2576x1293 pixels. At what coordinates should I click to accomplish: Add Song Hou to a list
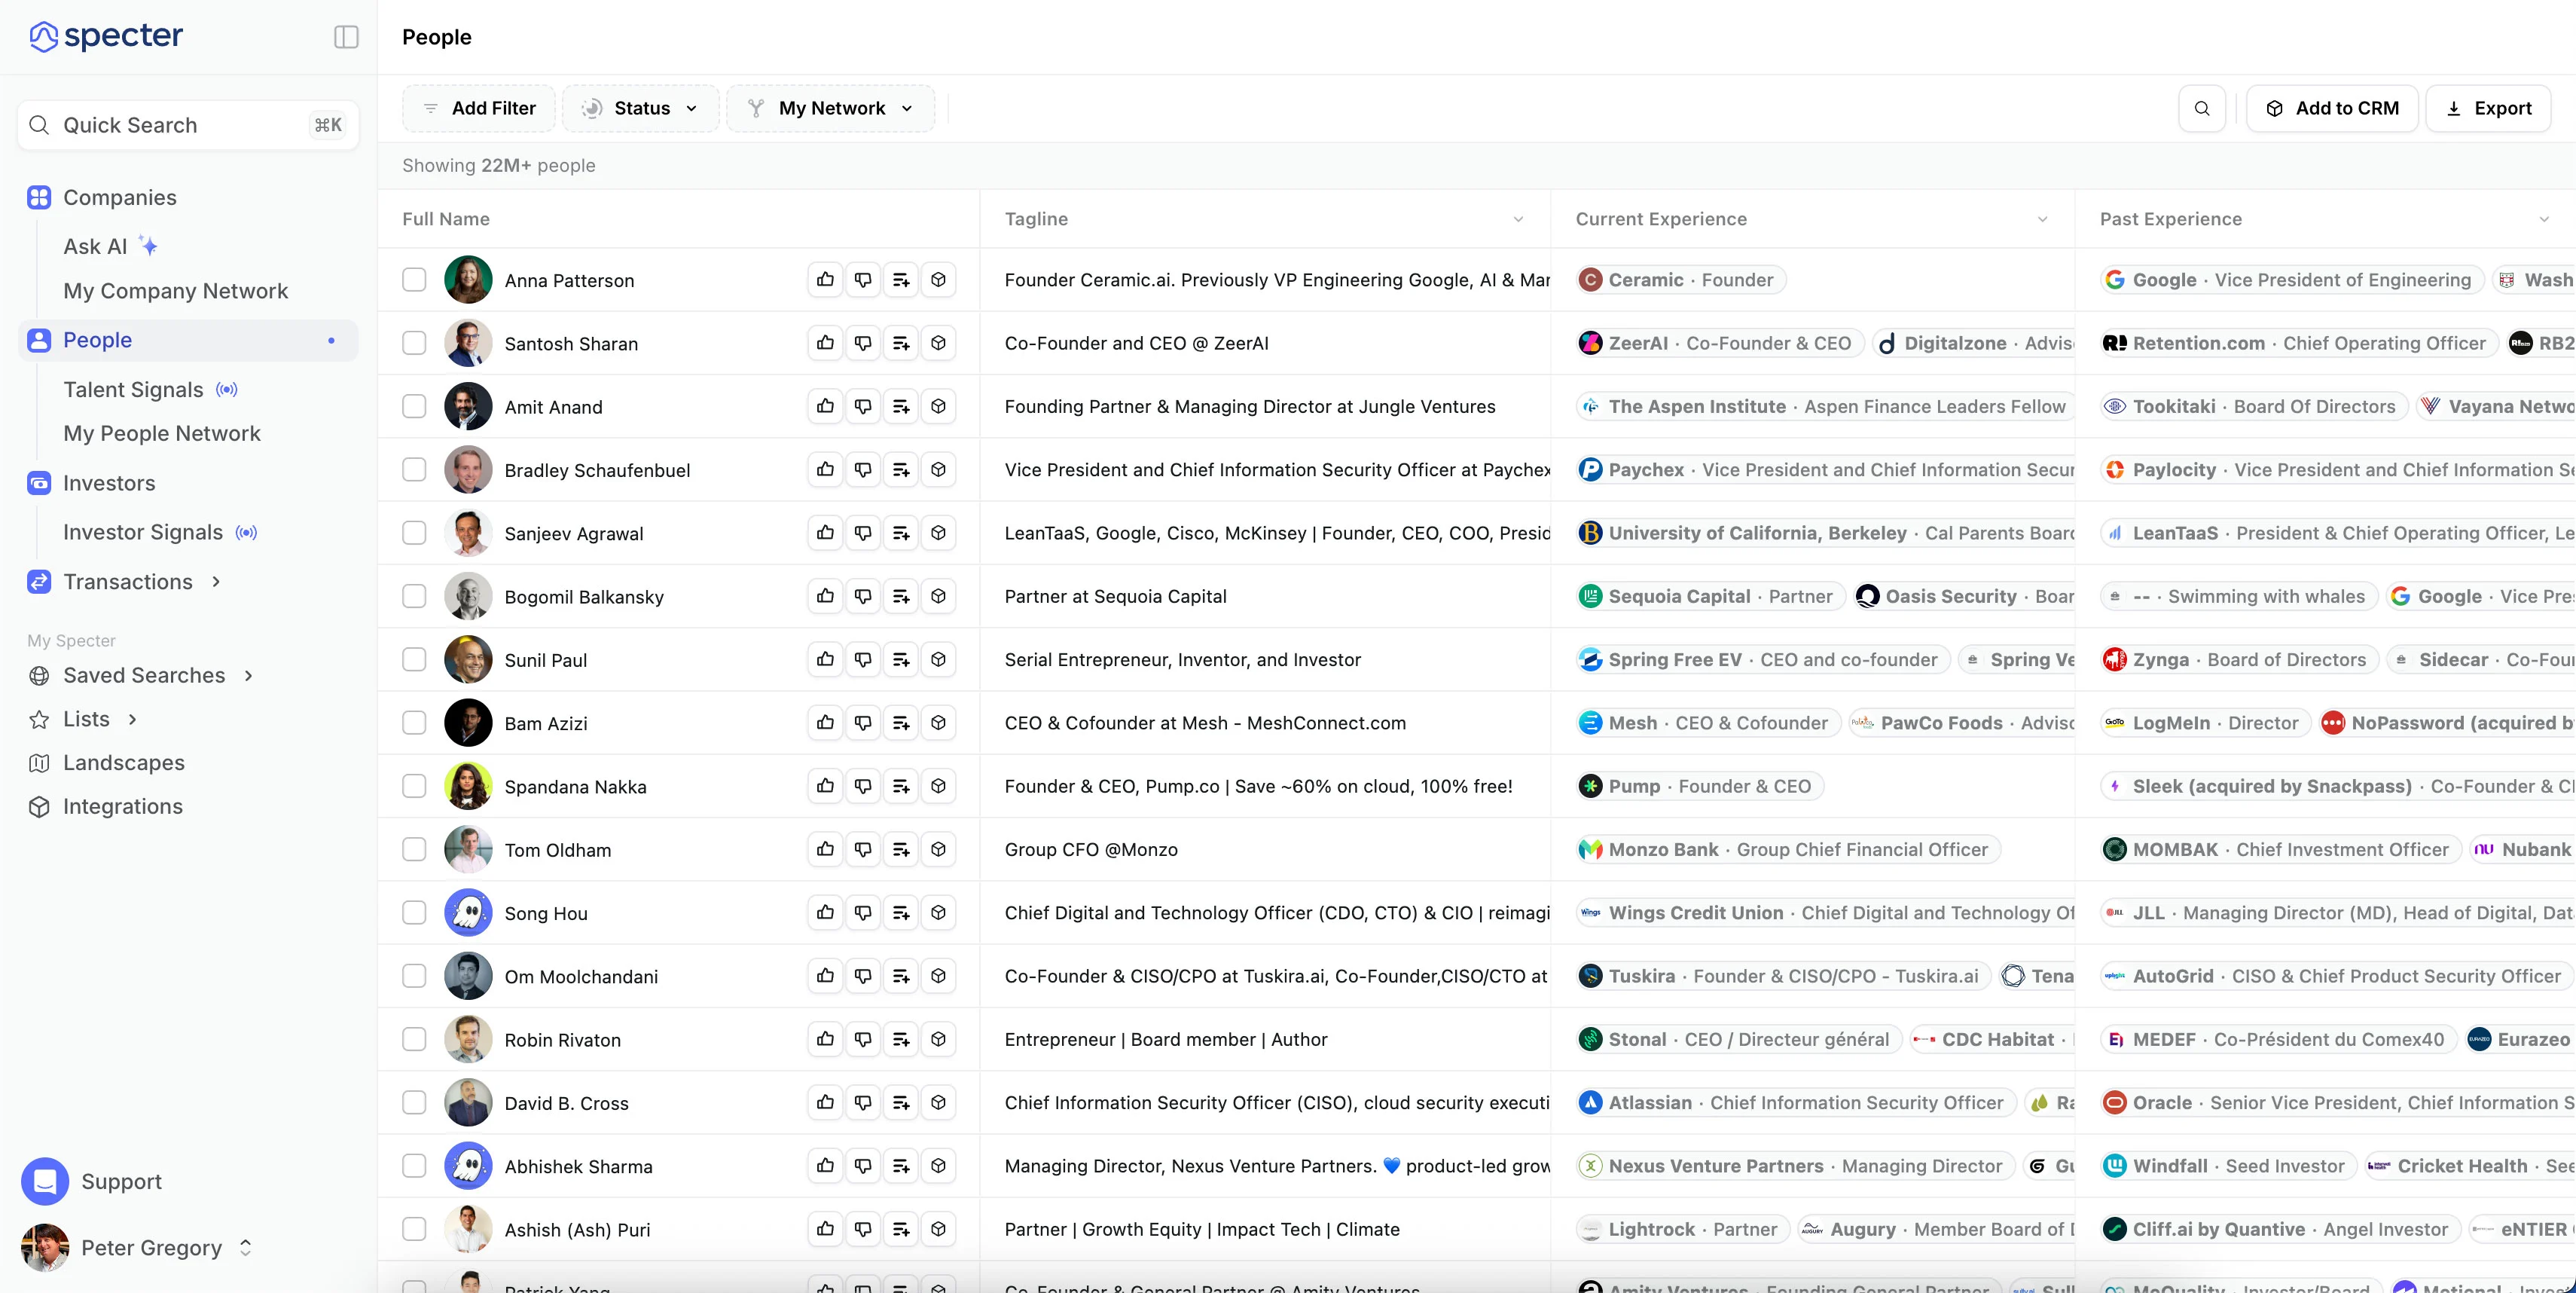click(901, 912)
